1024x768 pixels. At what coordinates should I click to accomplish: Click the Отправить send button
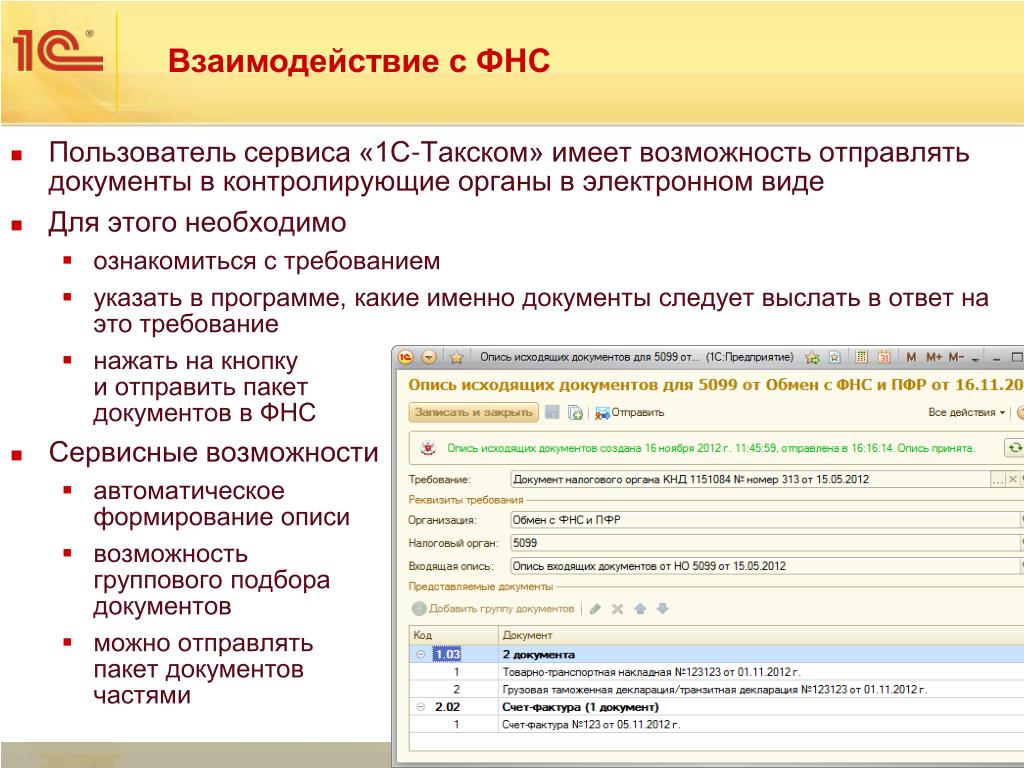(x=630, y=413)
